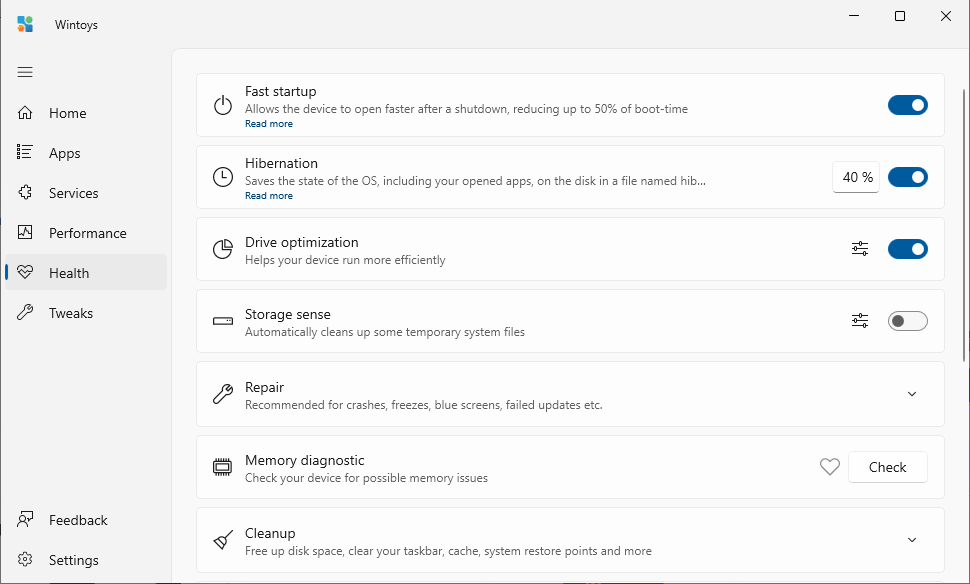Click the Fast startup power icon
The width and height of the screenshot is (970, 584).
(x=223, y=105)
